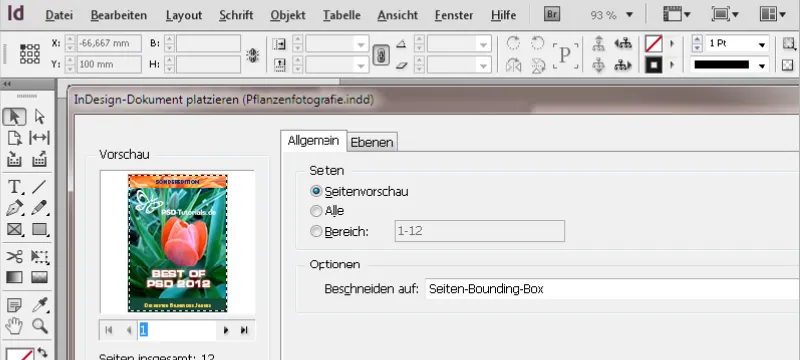Select the Line tool
Viewport: 800px width, 360px height.
pos(39,187)
